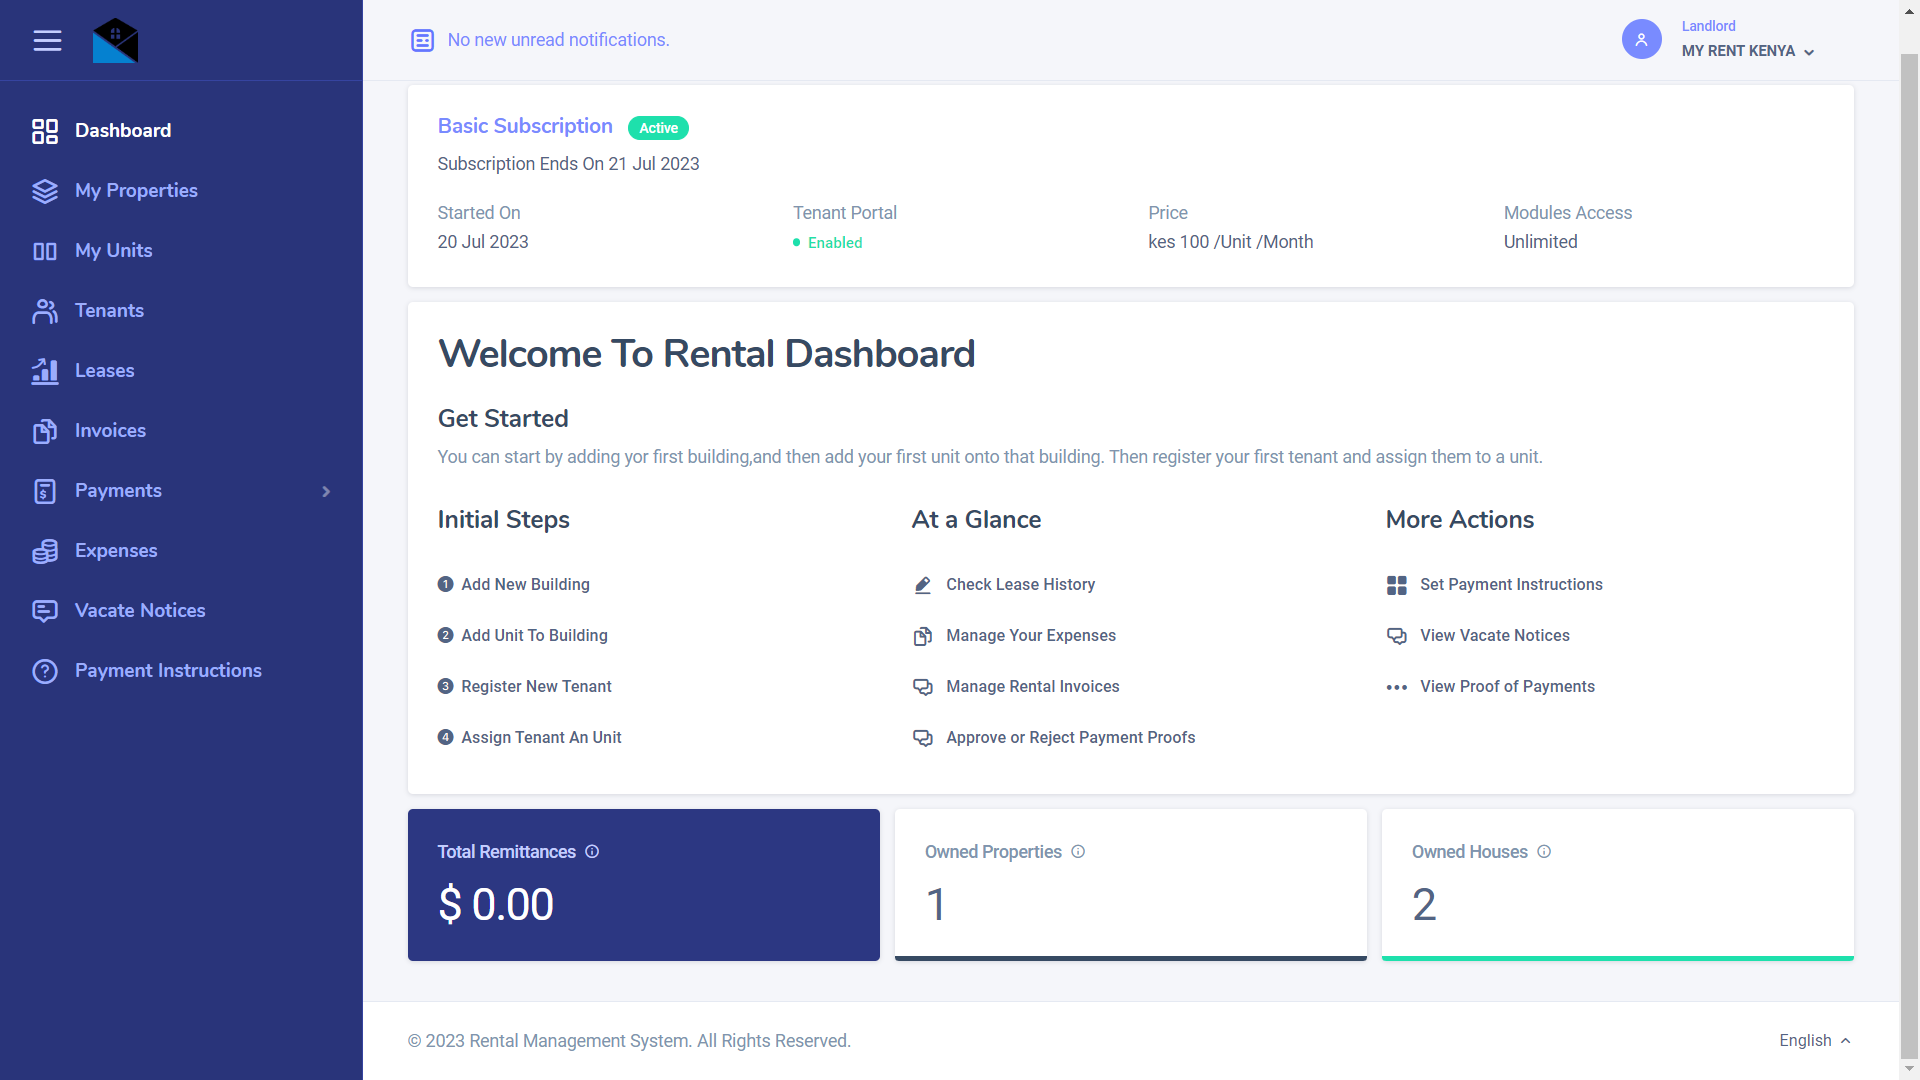Click the Register New Tenant step
Viewport: 1920px width, 1080px height.
536,687
